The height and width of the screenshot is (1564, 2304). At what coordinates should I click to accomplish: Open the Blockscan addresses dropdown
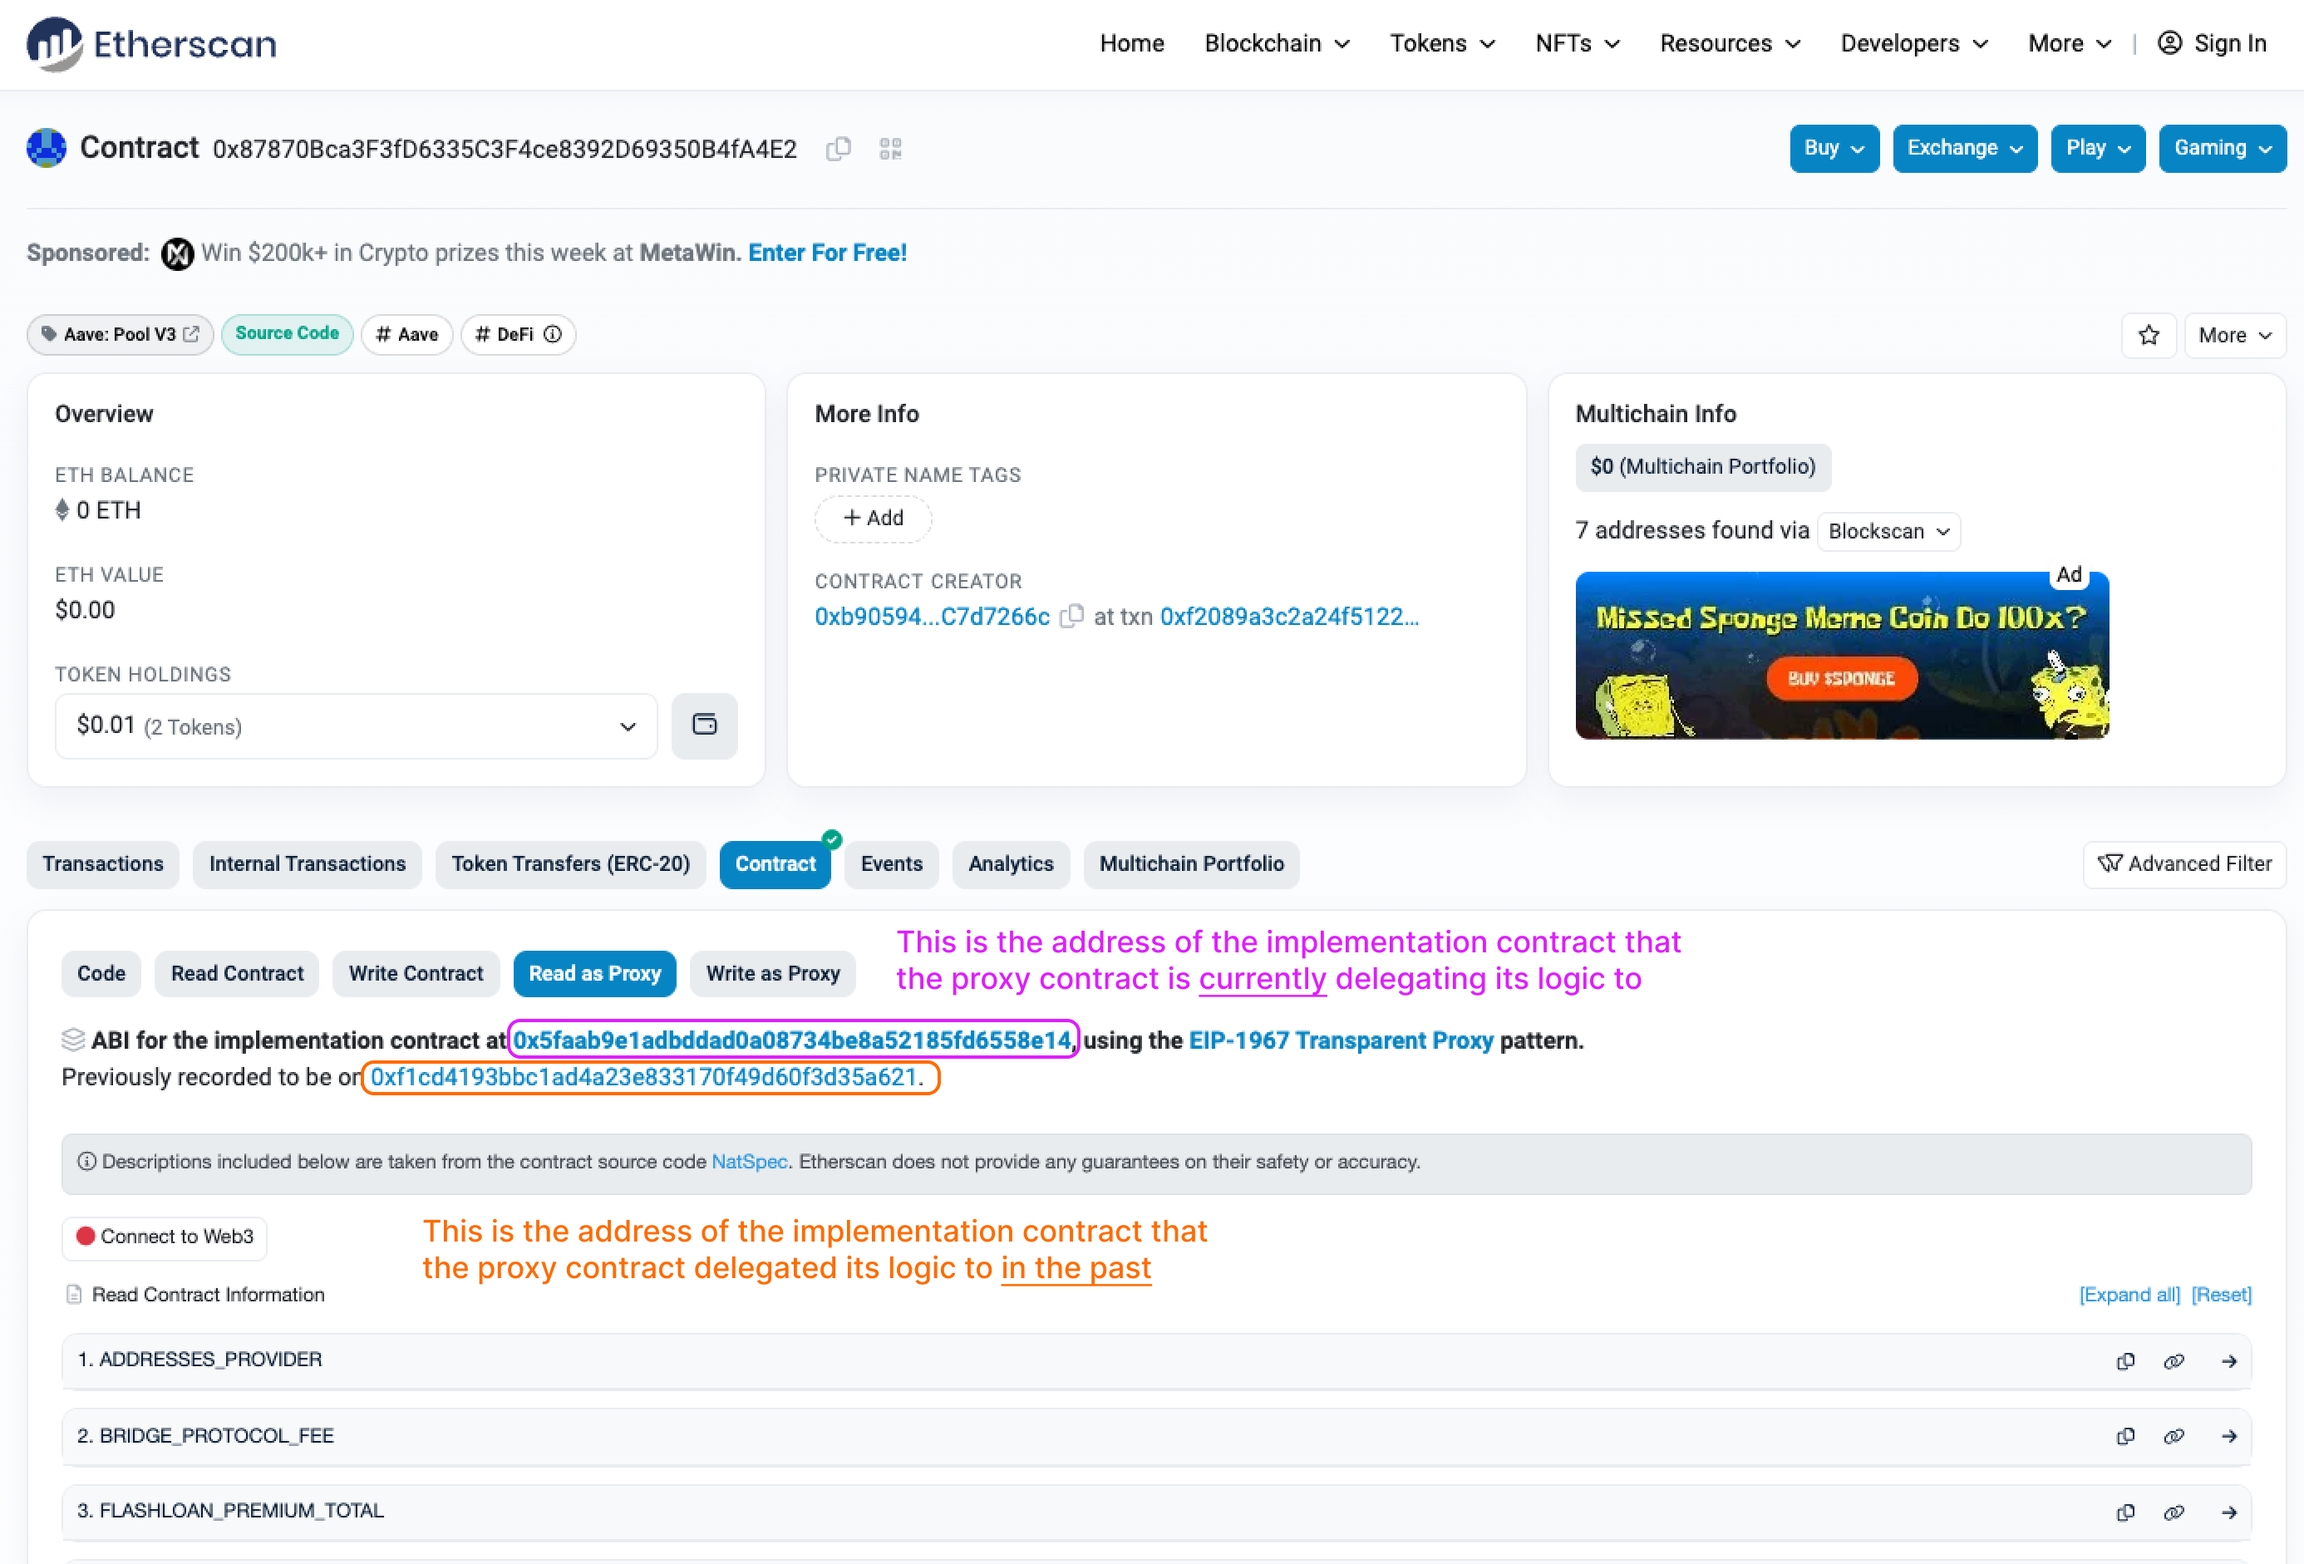(x=1888, y=531)
